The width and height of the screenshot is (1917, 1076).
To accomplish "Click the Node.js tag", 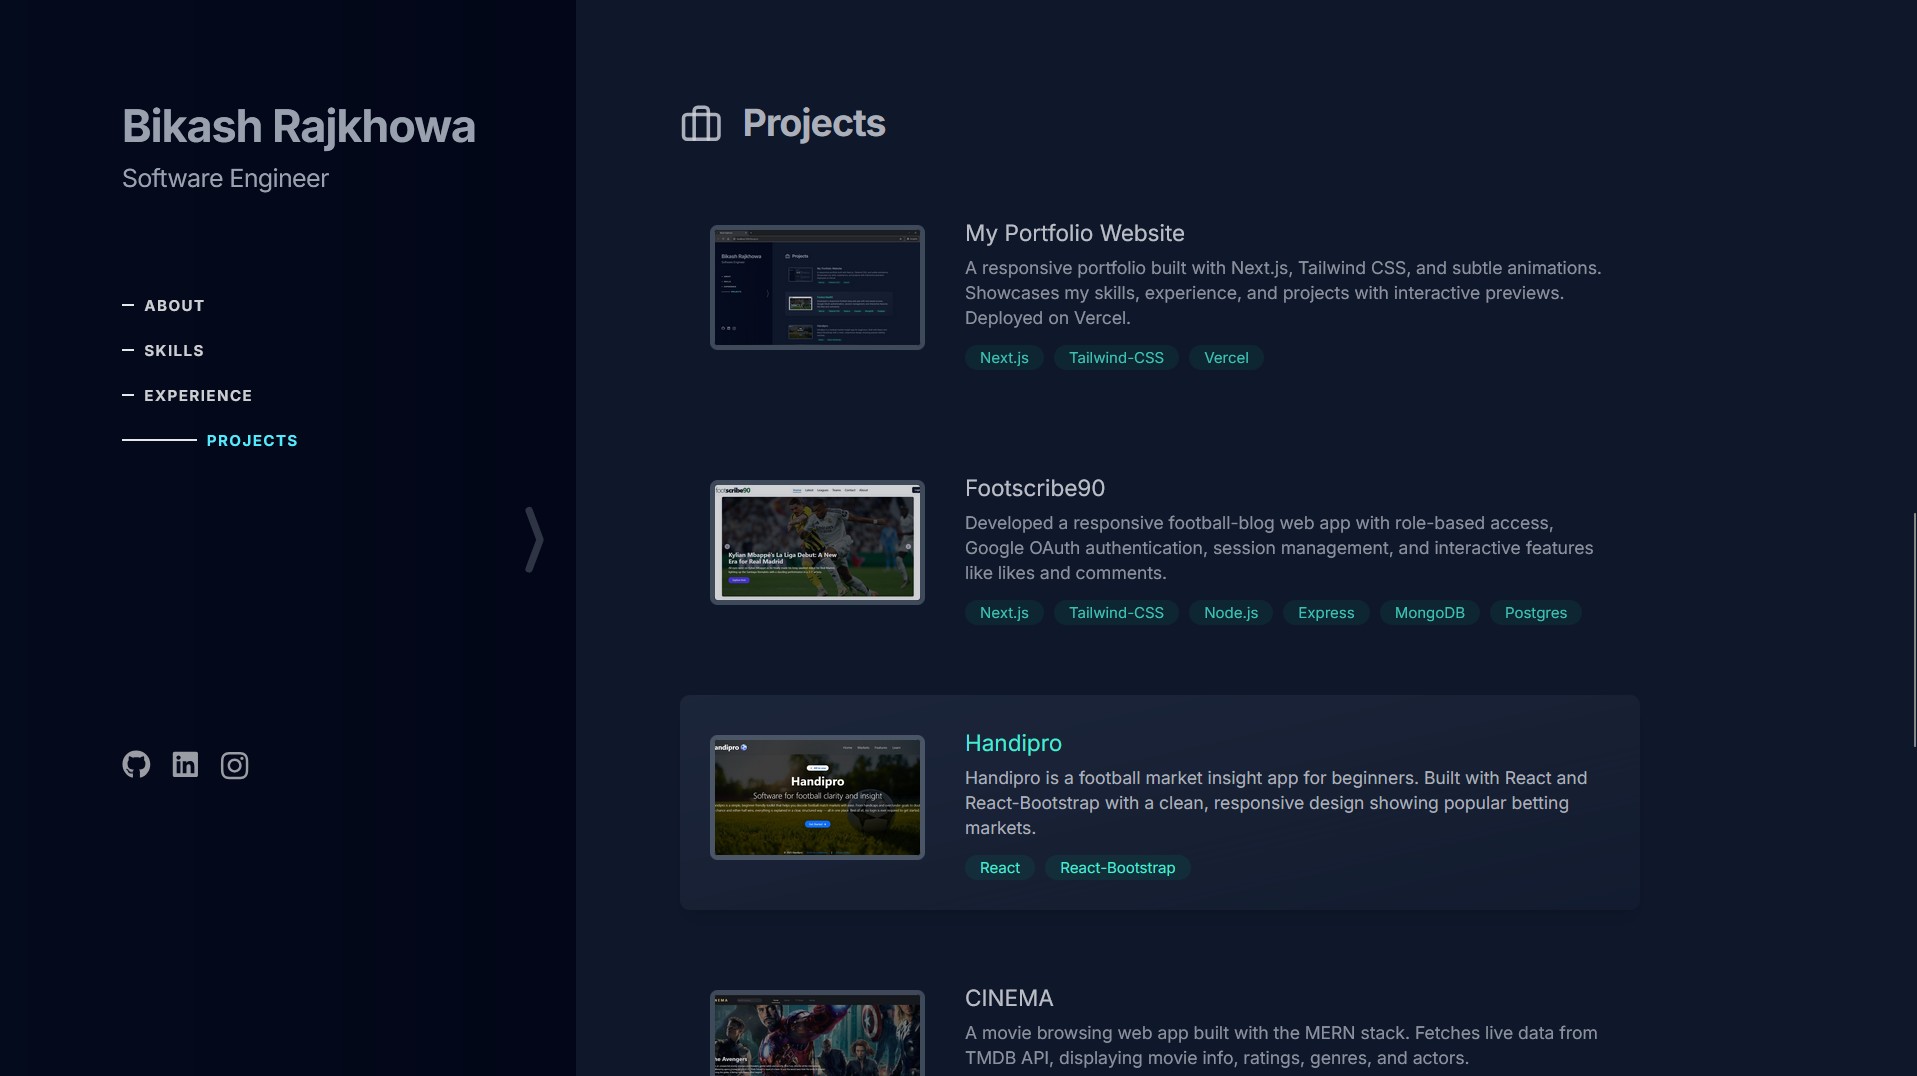I will coord(1231,613).
